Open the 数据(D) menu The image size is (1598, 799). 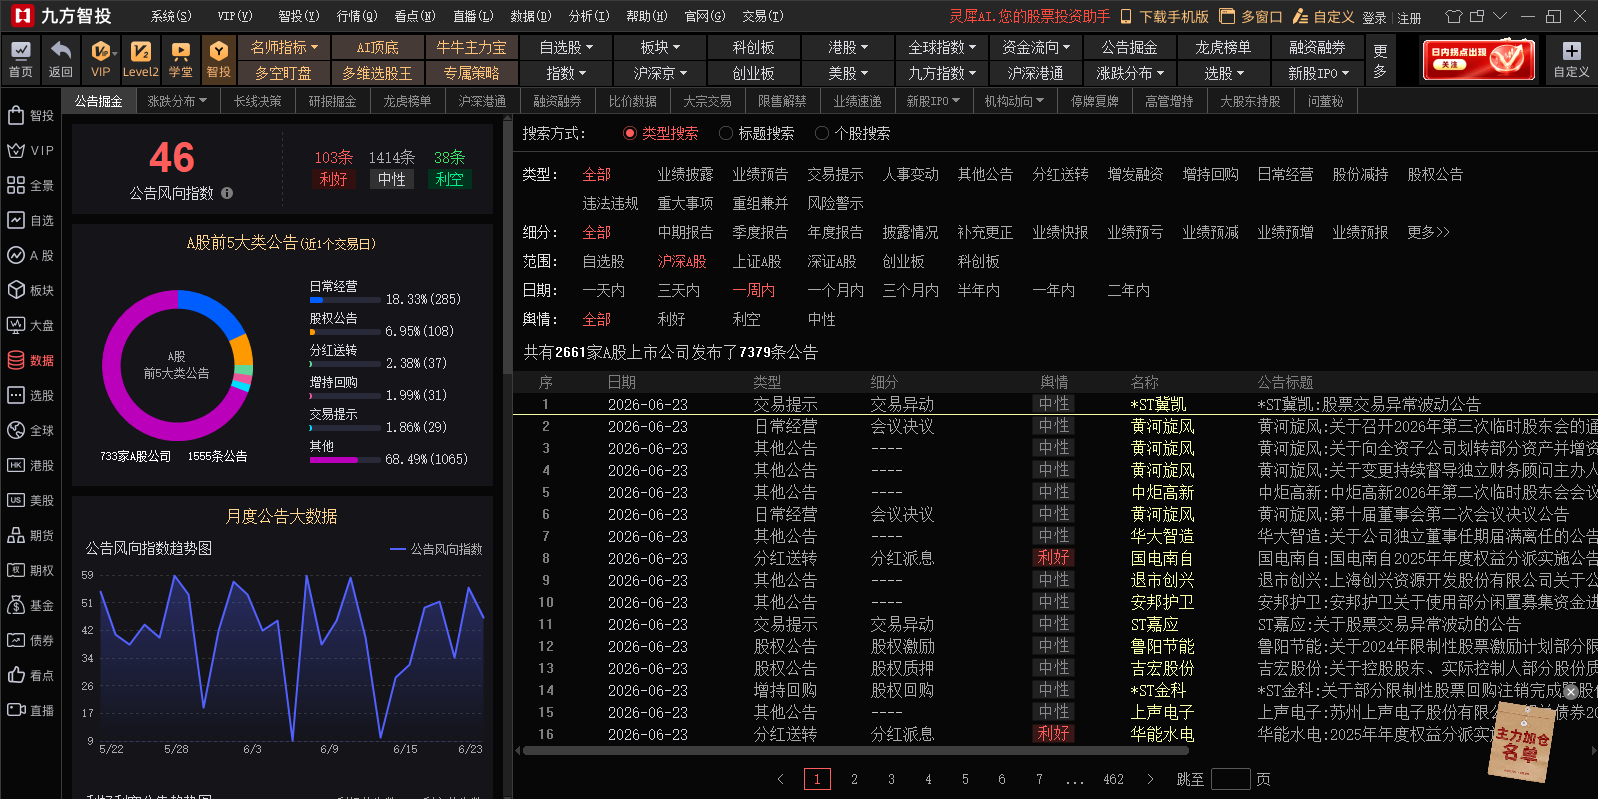(530, 16)
